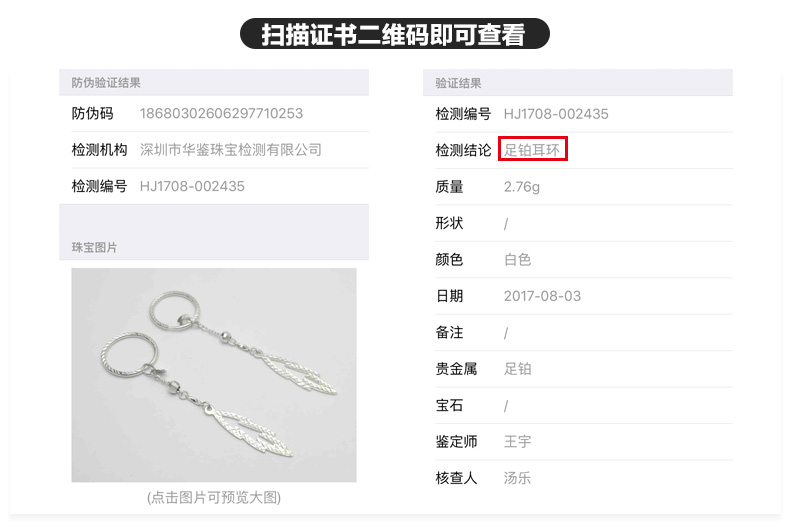Viewport: 790px width, 529px height.
Task: Click the 验证结果 section header
Action: tap(458, 83)
